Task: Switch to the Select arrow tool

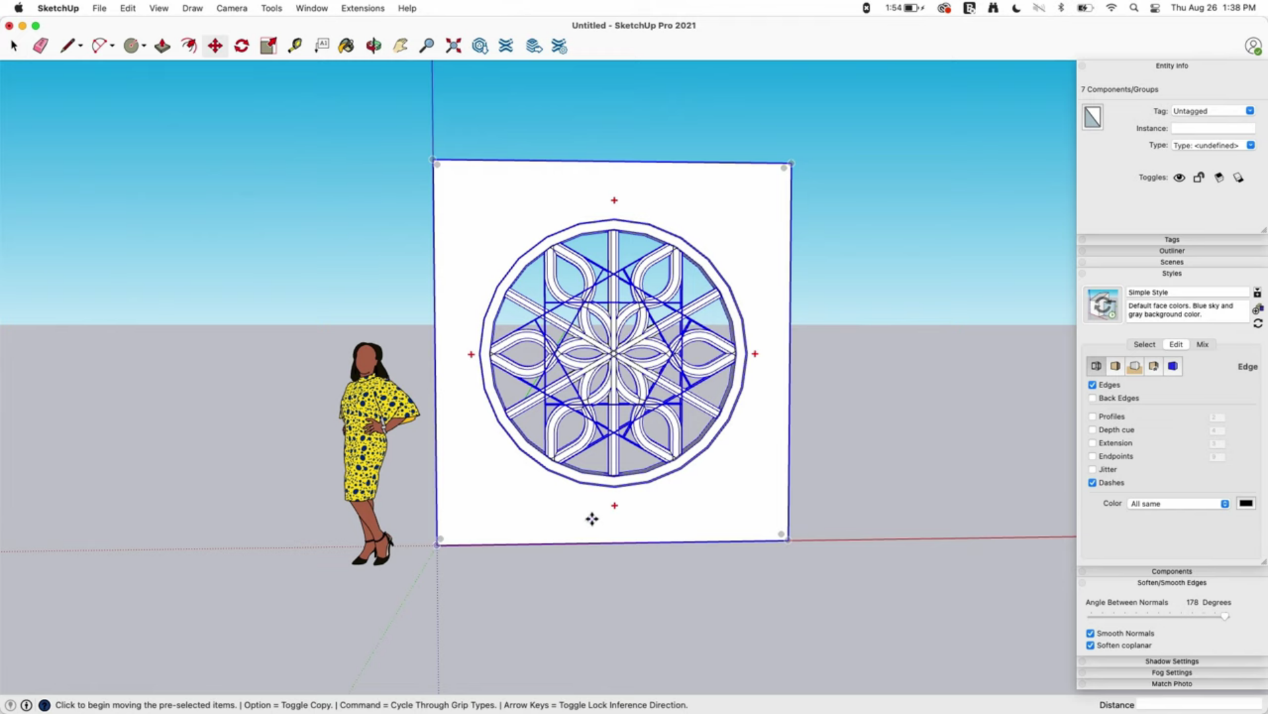Action: click(x=13, y=45)
